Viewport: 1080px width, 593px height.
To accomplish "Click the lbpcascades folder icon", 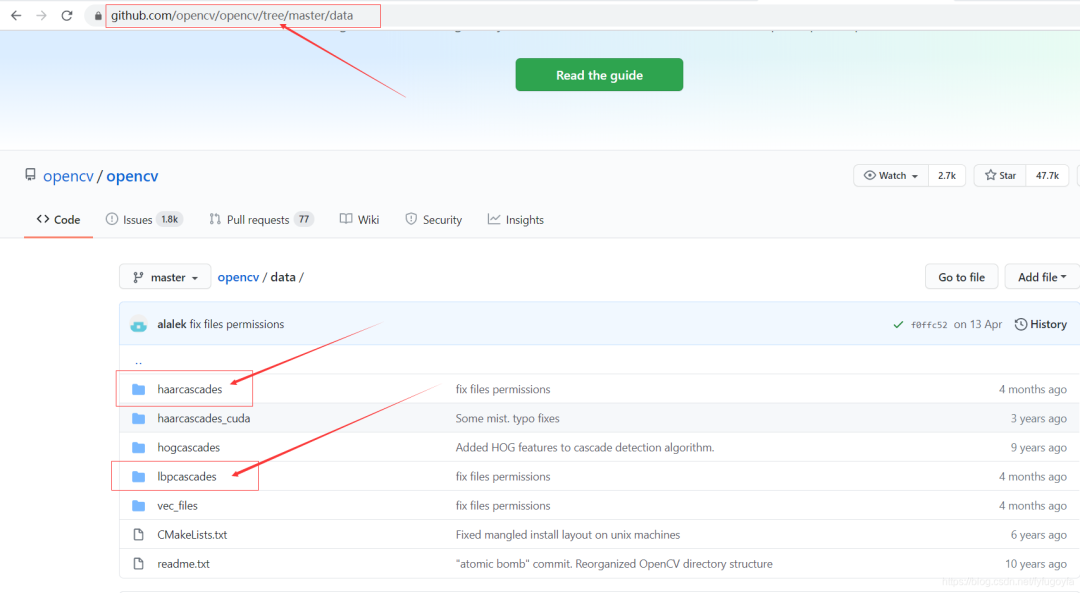I will coord(138,476).
